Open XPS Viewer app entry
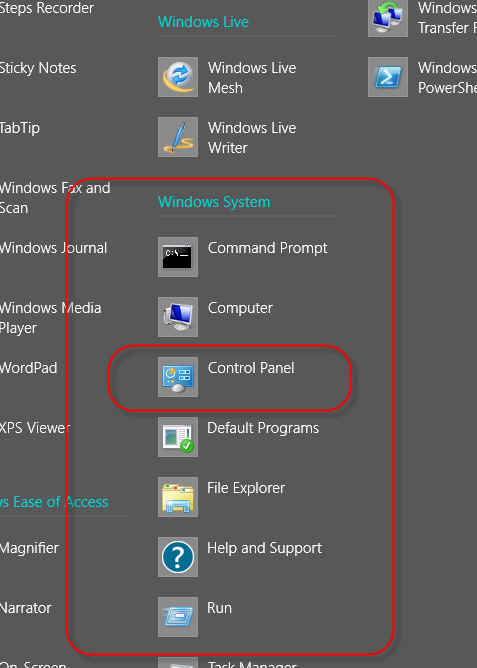The width and height of the screenshot is (477, 668). 35,428
